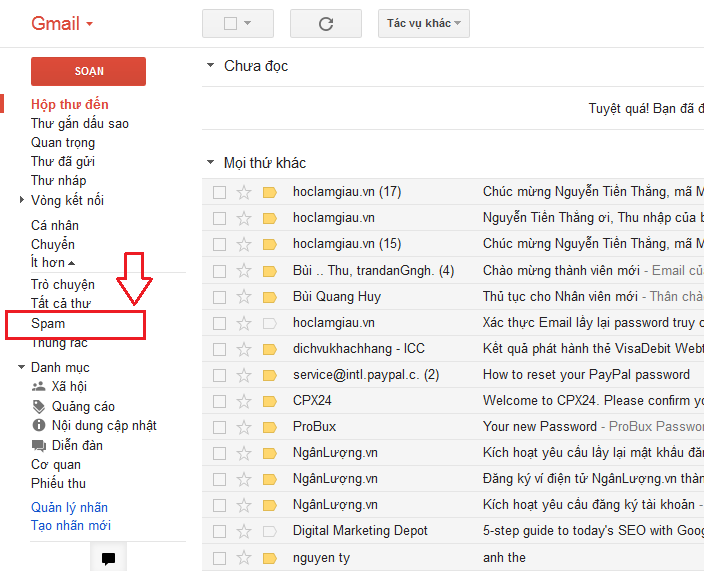Open 'anh the' email subject
Viewport: 704px width, 571px height.
pos(504,558)
